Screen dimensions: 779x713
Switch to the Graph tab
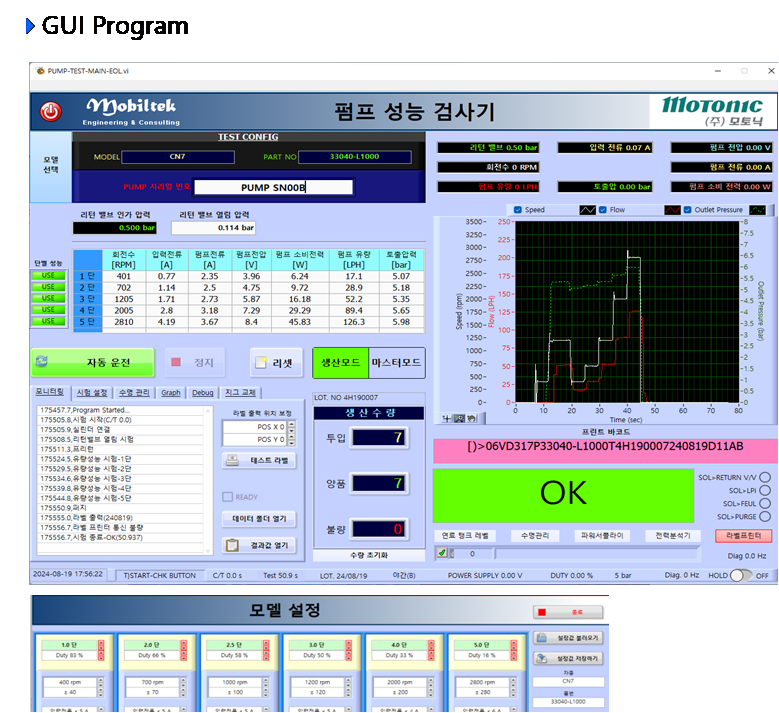click(170, 393)
